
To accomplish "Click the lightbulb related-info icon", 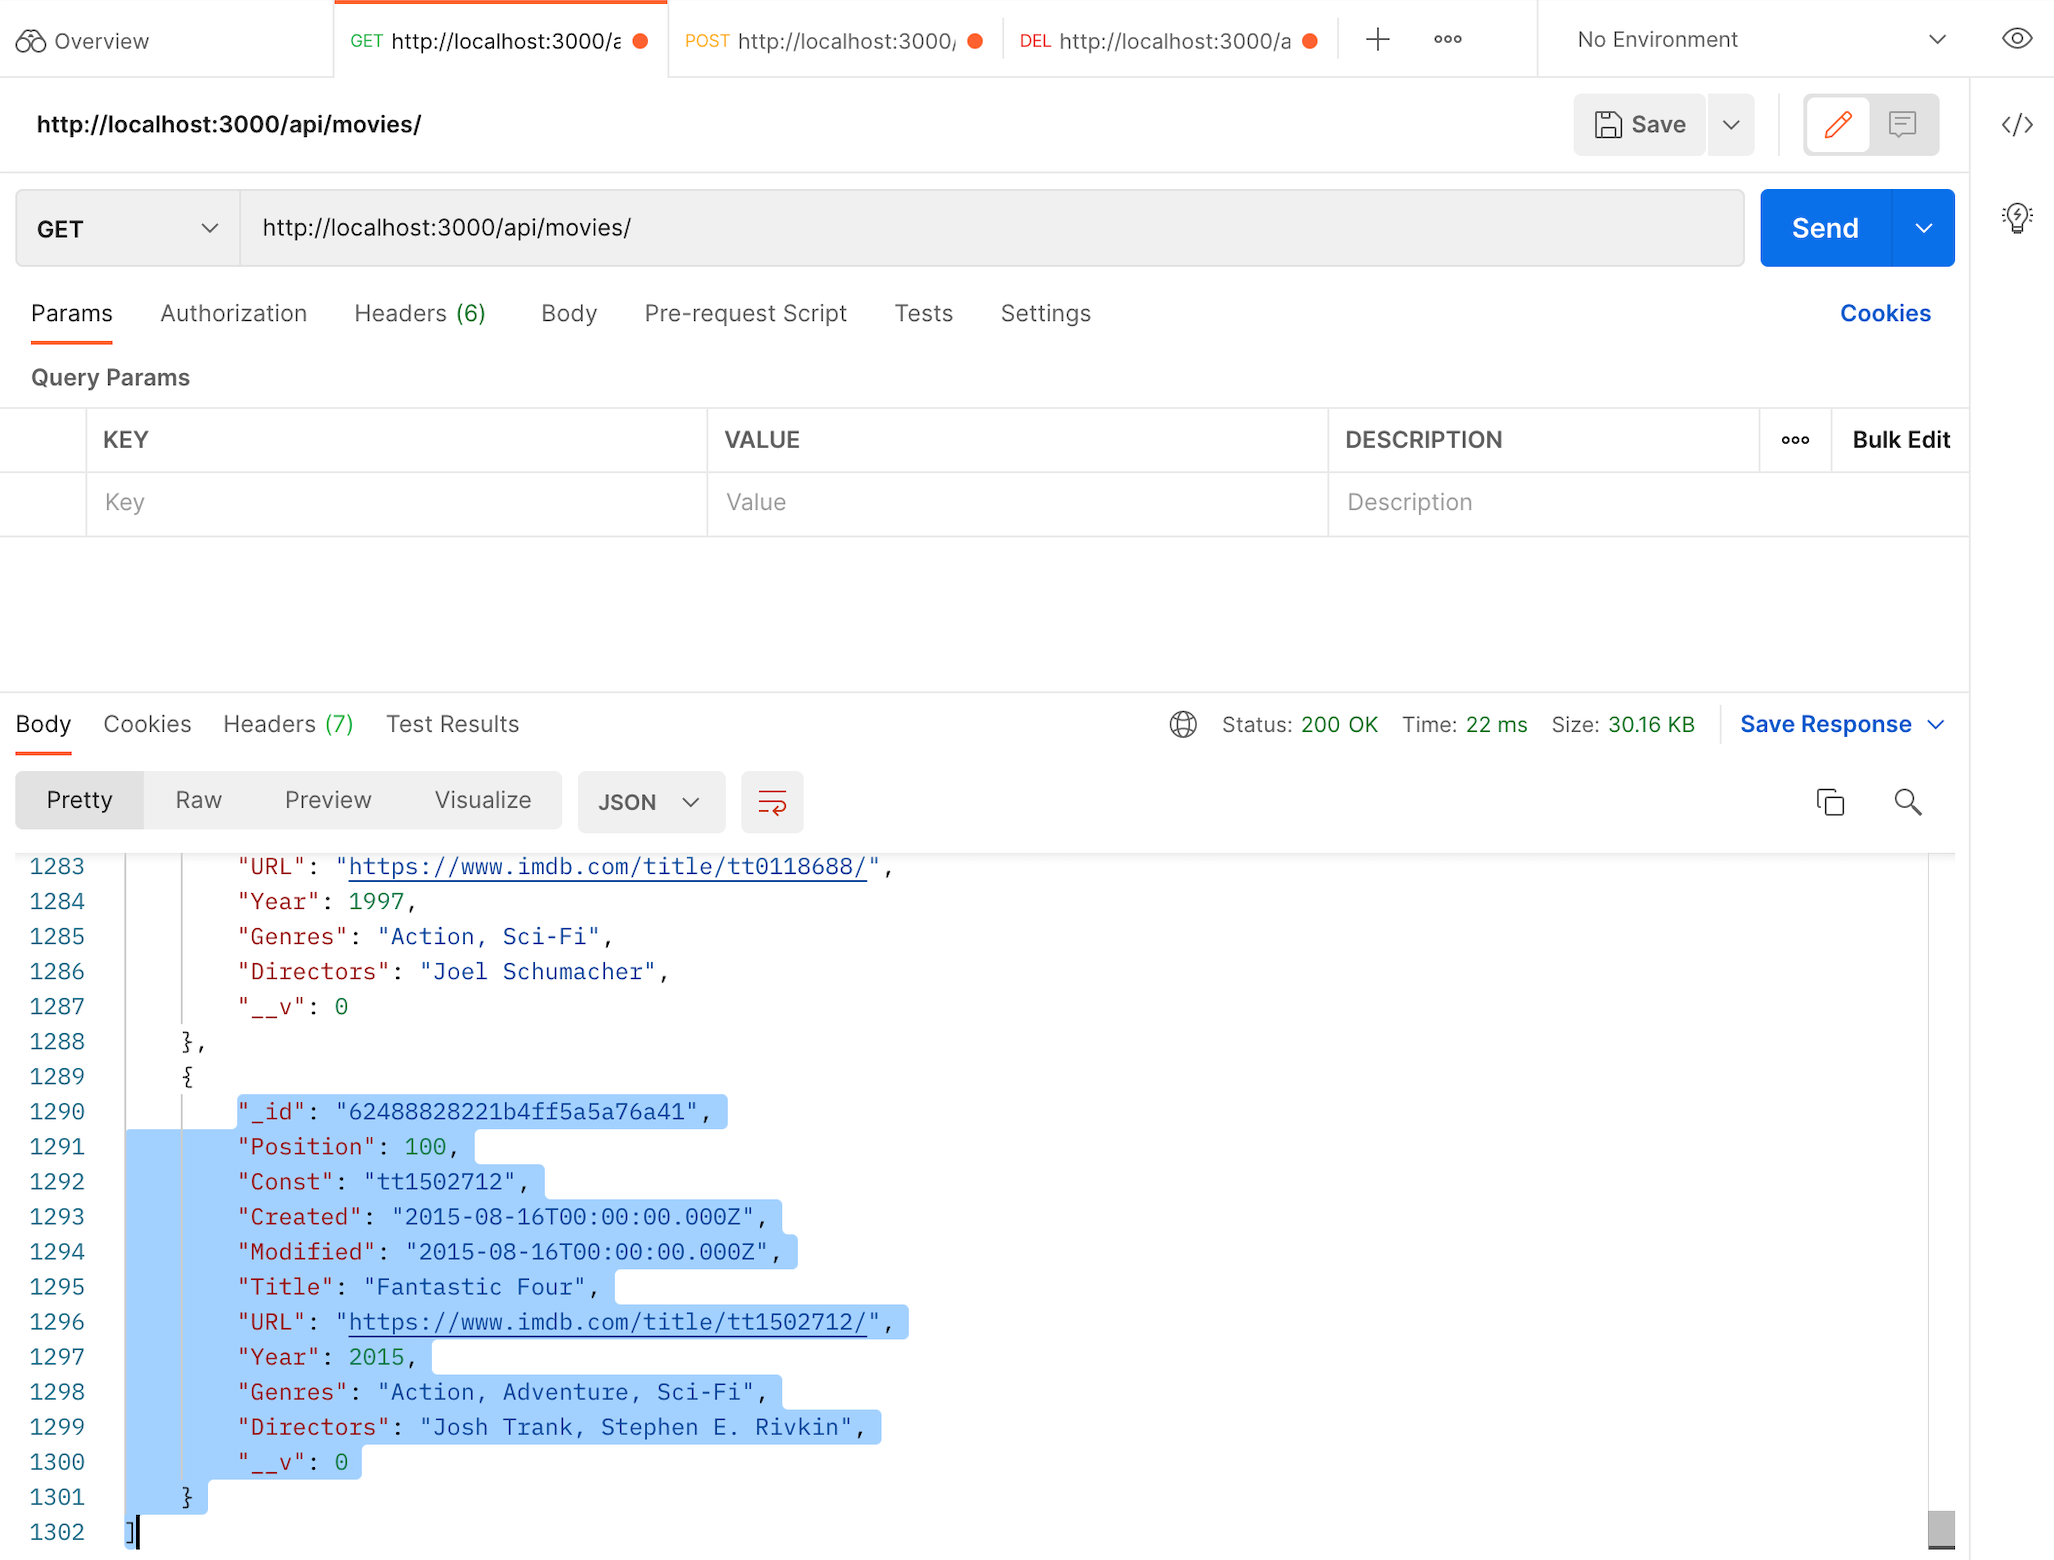I will 2016,217.
